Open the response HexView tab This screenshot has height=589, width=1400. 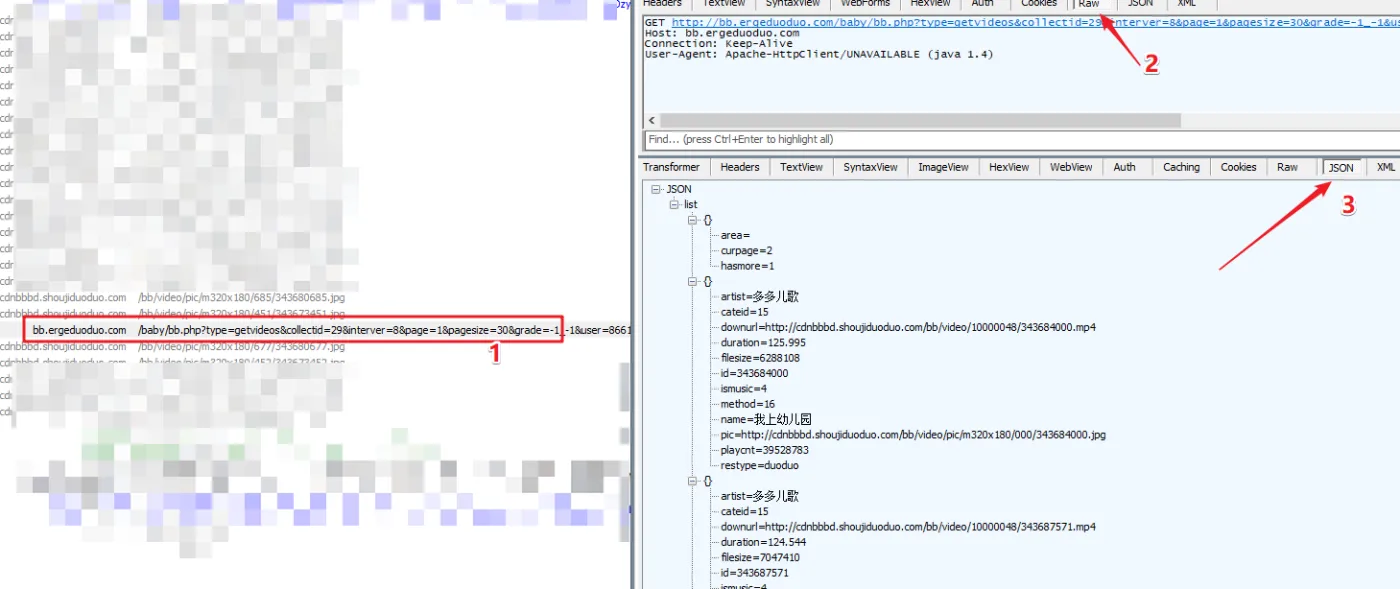tap(1009, 167)
